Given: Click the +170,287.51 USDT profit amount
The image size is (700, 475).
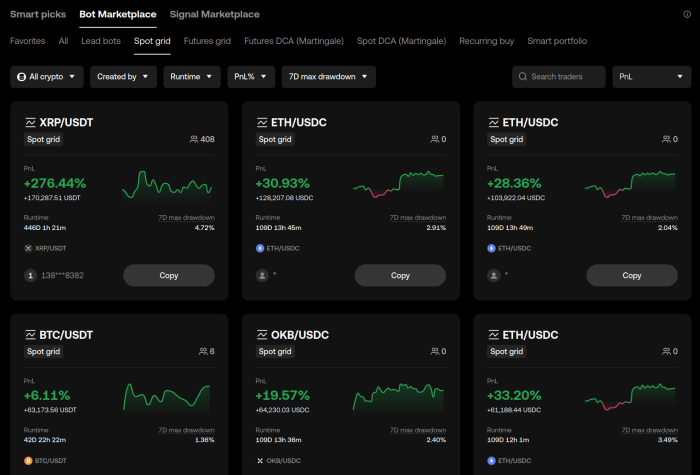Looking at the screenshot, I should tap(52, 198).
